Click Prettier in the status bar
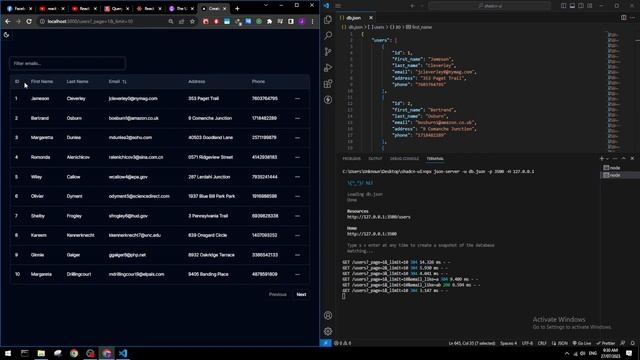The height and width of the screenshot is (360, 640). pos(606,343)
